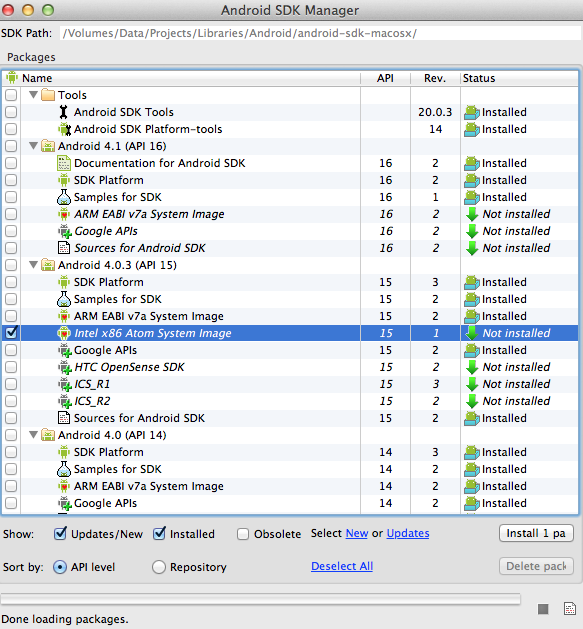The image size is (583, 629).
Task: Collapse the Android 4.0.3 (API 15) group triangle
Action: pyautogui.click(x=34, y=265)
